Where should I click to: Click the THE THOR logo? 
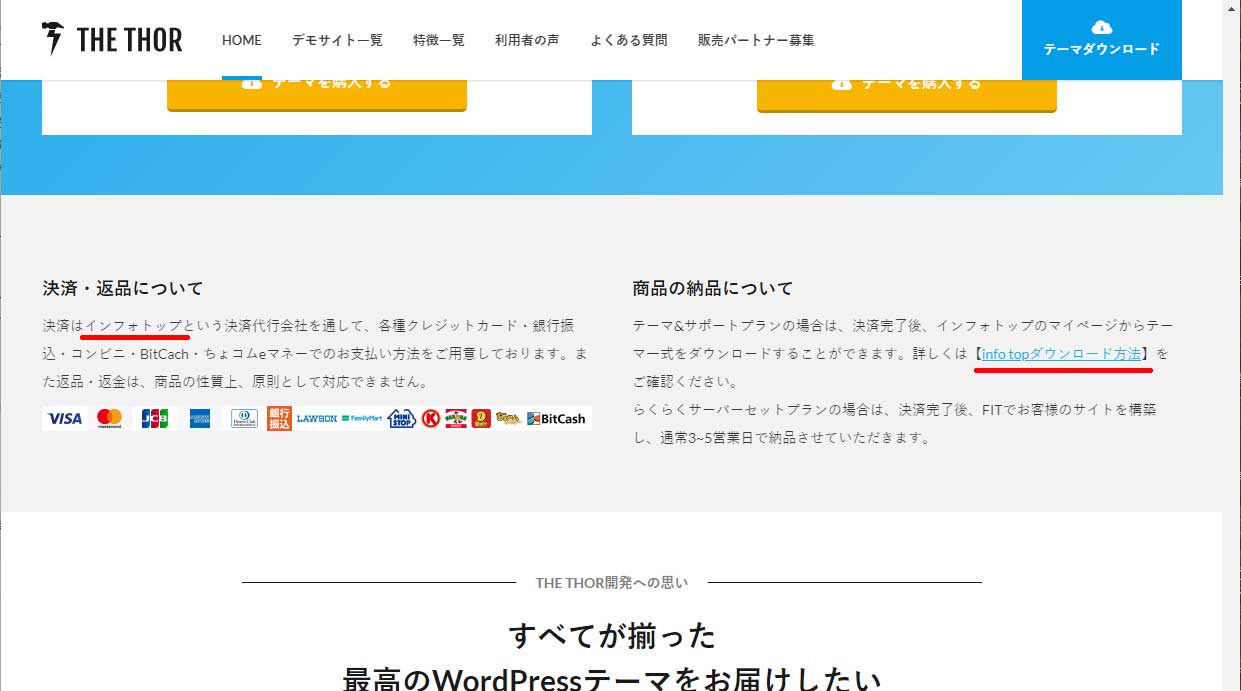(x=112, y=40)
